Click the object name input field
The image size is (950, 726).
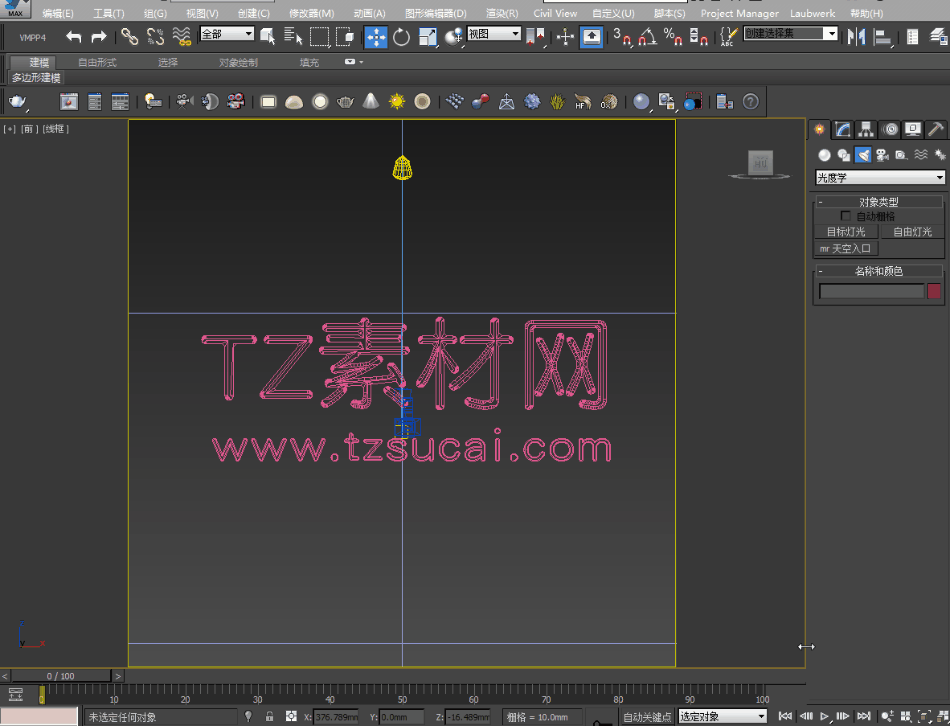coord(871,291)
